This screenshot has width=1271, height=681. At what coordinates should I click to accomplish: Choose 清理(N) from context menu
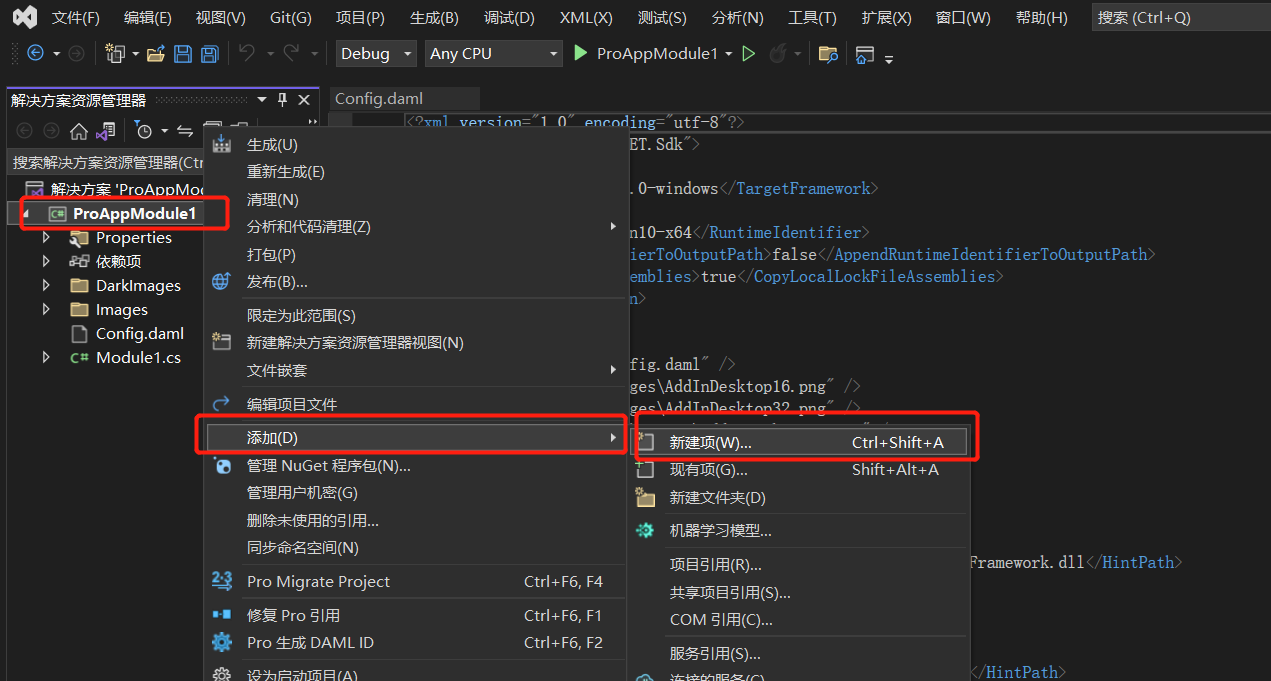pos(273,199)
